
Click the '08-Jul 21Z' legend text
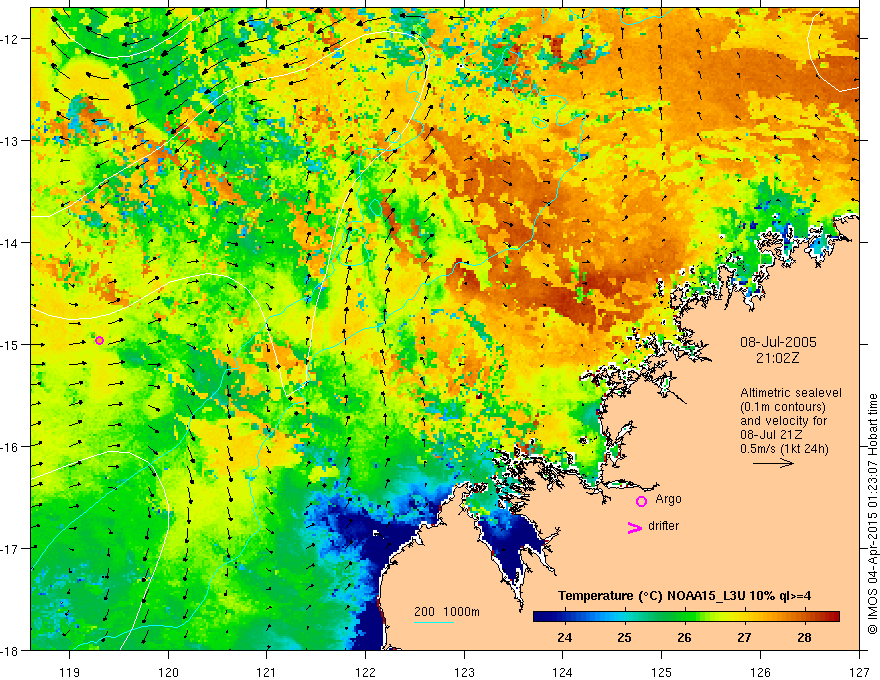[x=771, y=435]
